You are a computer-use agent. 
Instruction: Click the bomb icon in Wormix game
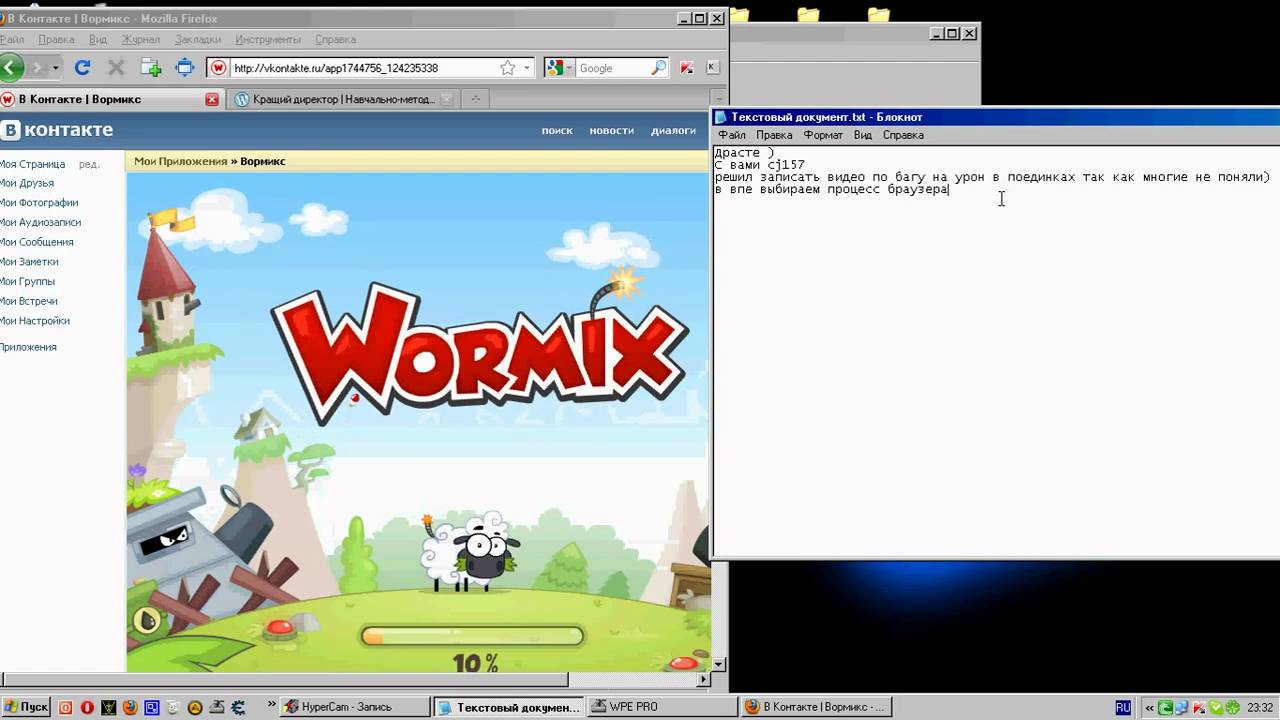148,621
